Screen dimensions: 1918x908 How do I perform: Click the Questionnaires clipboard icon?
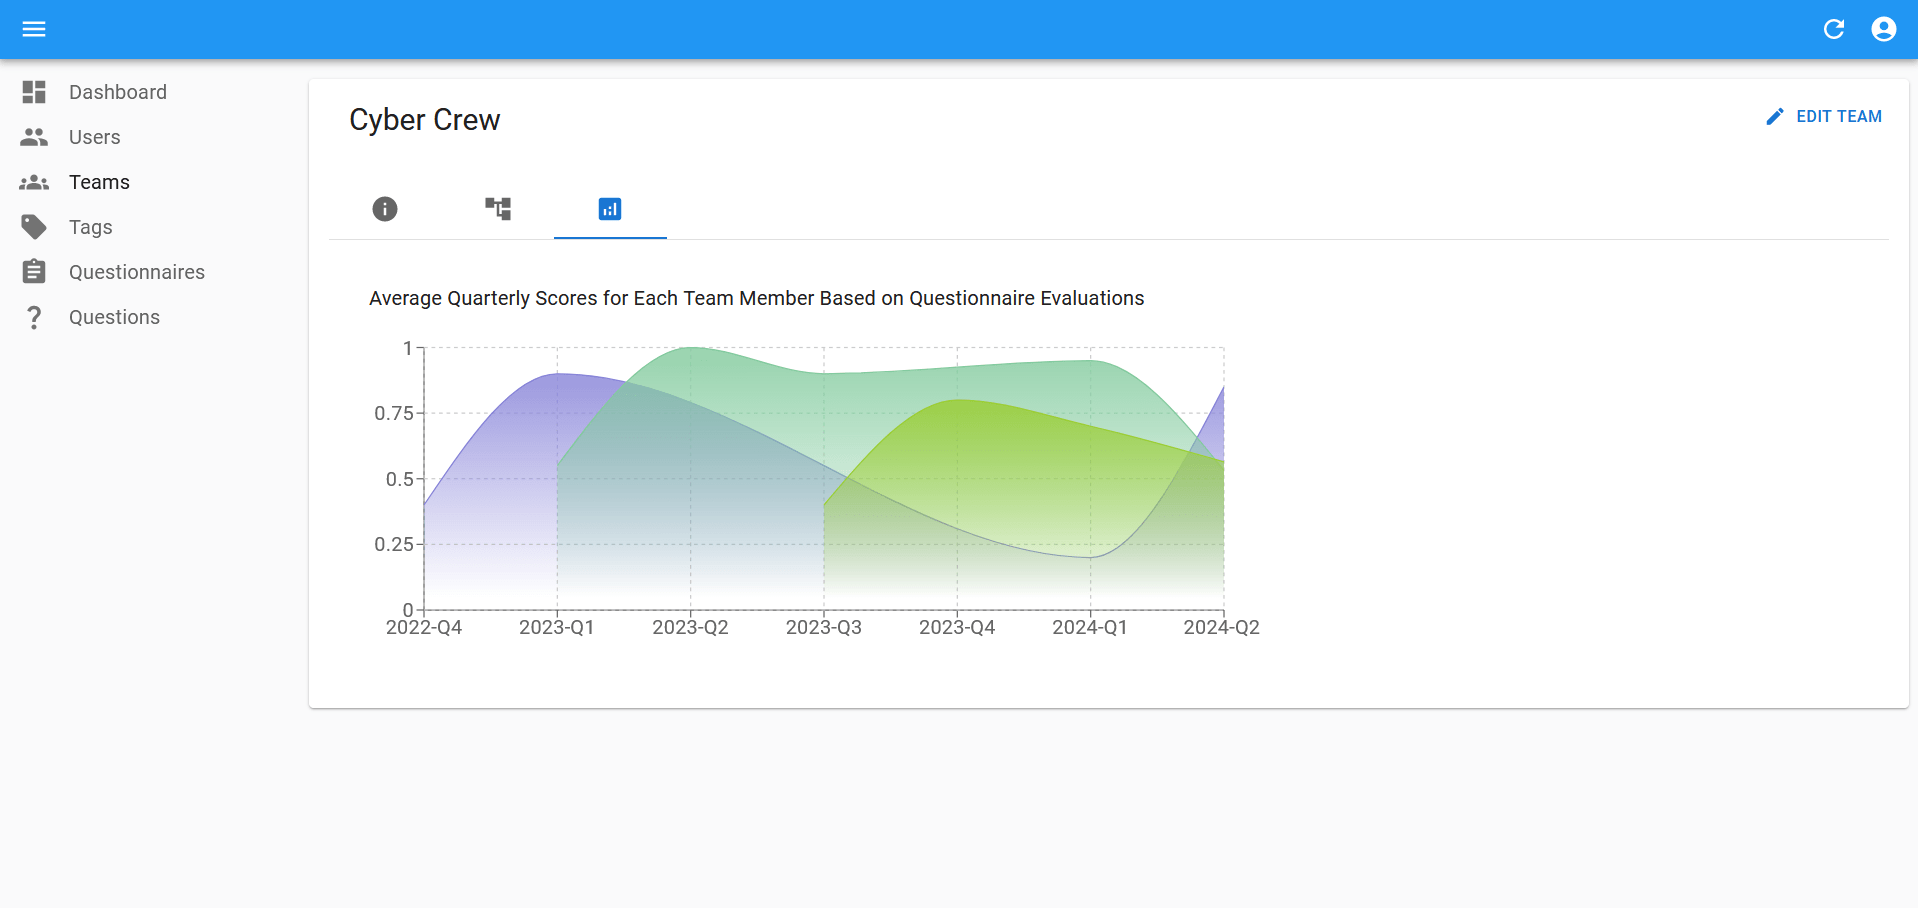click(34, 272)
